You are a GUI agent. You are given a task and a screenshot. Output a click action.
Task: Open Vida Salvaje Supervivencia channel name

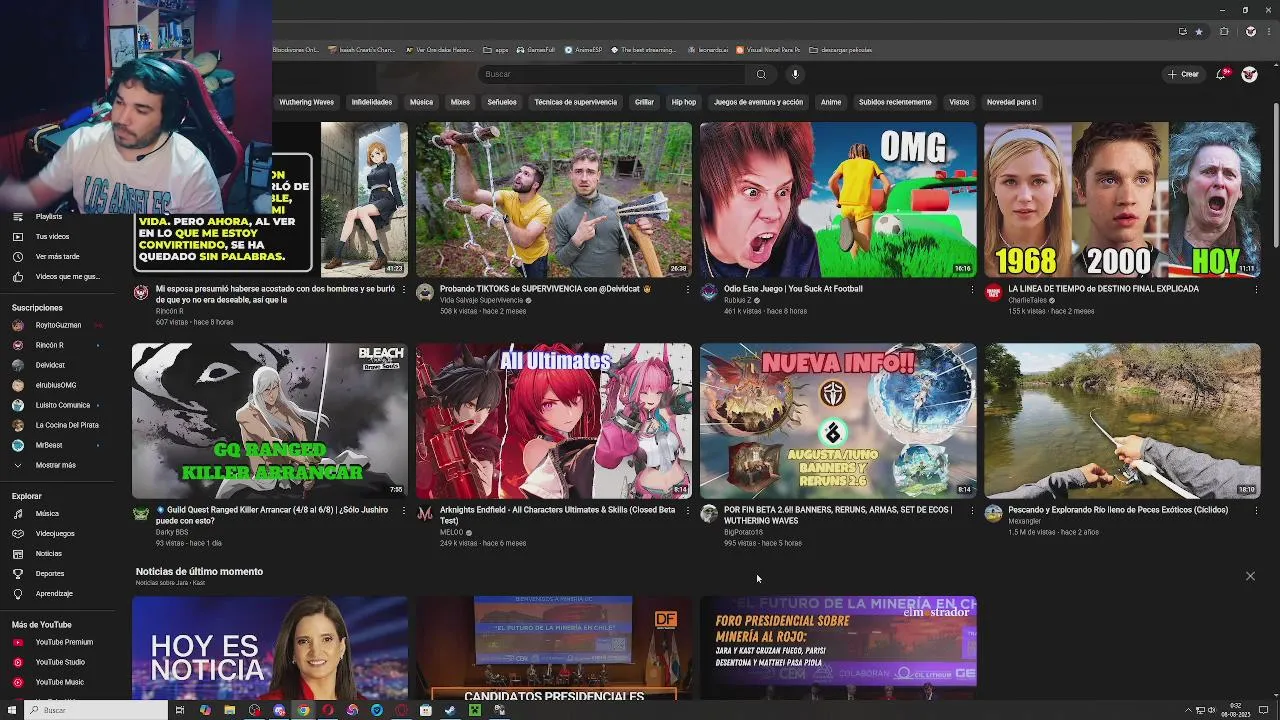click(481, 300)
